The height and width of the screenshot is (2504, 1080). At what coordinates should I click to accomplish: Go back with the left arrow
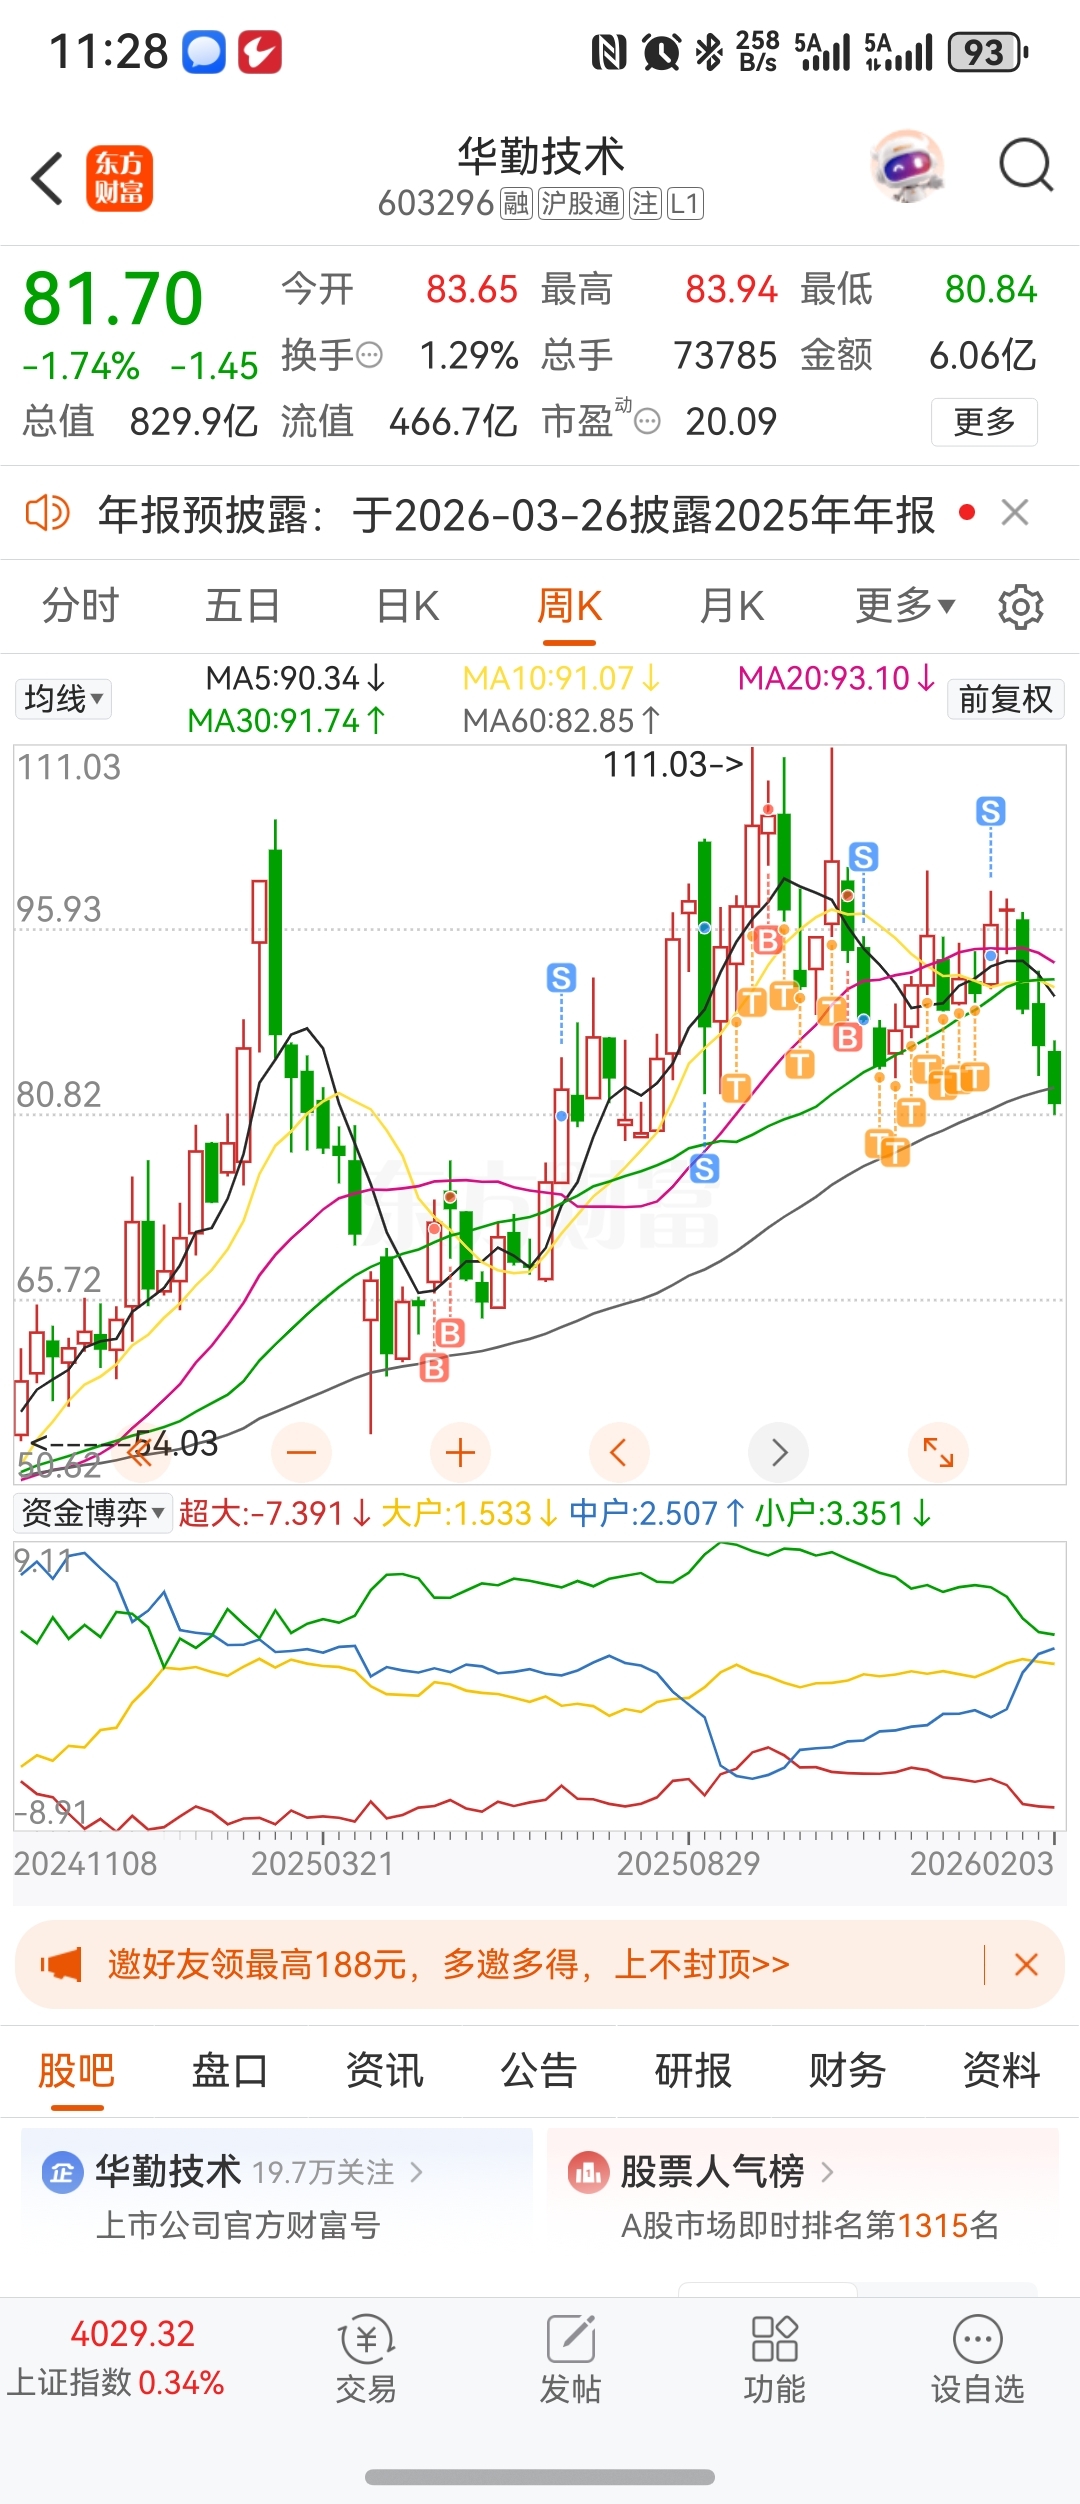pyautogui.click(x=47, y=178)
